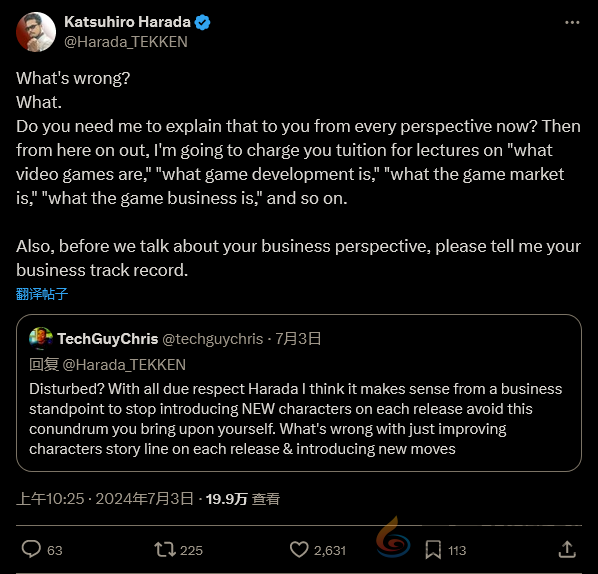Open the quoted post date 7月3日
The image size is (598, 574).
(x=298, y=339)
